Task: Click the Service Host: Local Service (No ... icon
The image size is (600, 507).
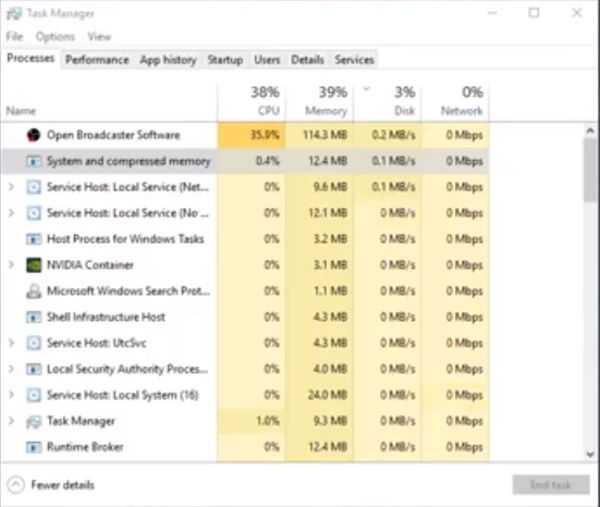Action: pyautogui.click(x=33, y=213)
